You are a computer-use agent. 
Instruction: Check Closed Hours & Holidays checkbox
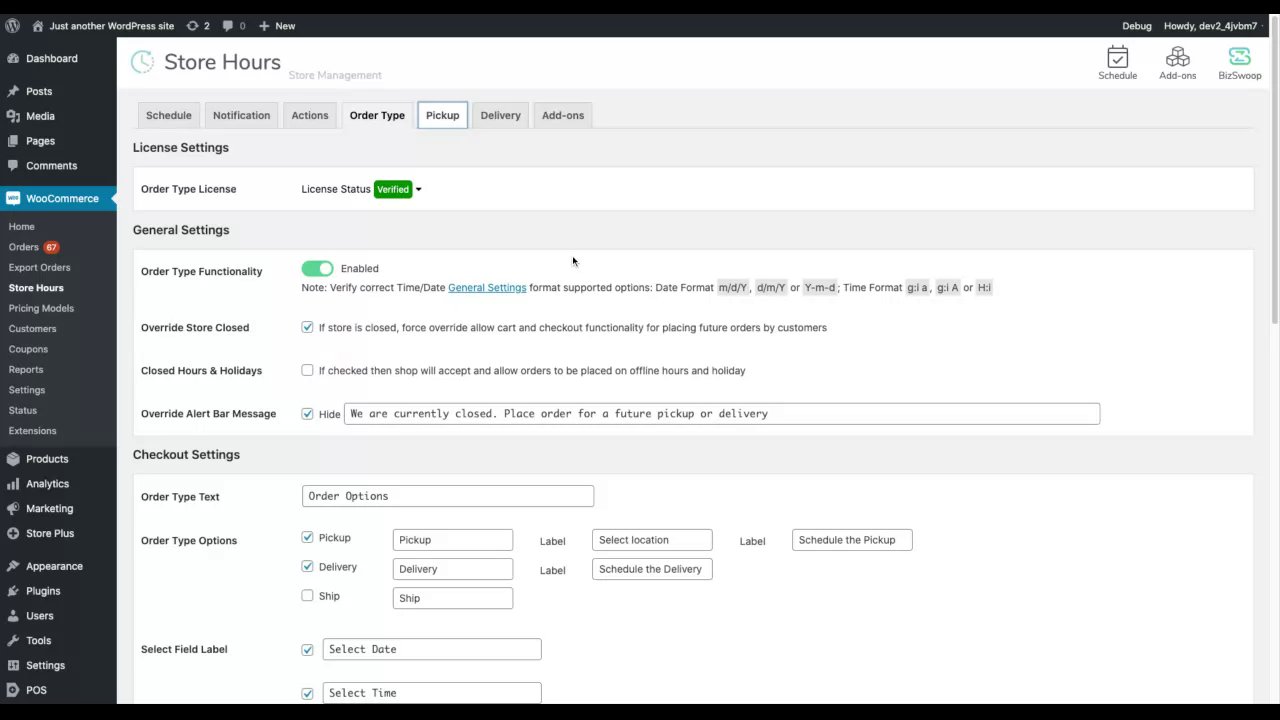(x=307, y=370)
